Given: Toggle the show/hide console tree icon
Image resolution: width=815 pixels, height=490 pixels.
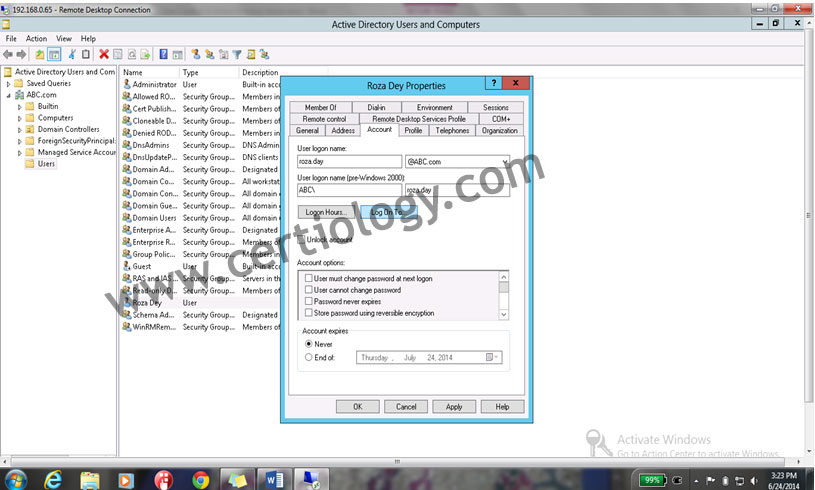Looking at the screenshot, I should tap(54, 54).
